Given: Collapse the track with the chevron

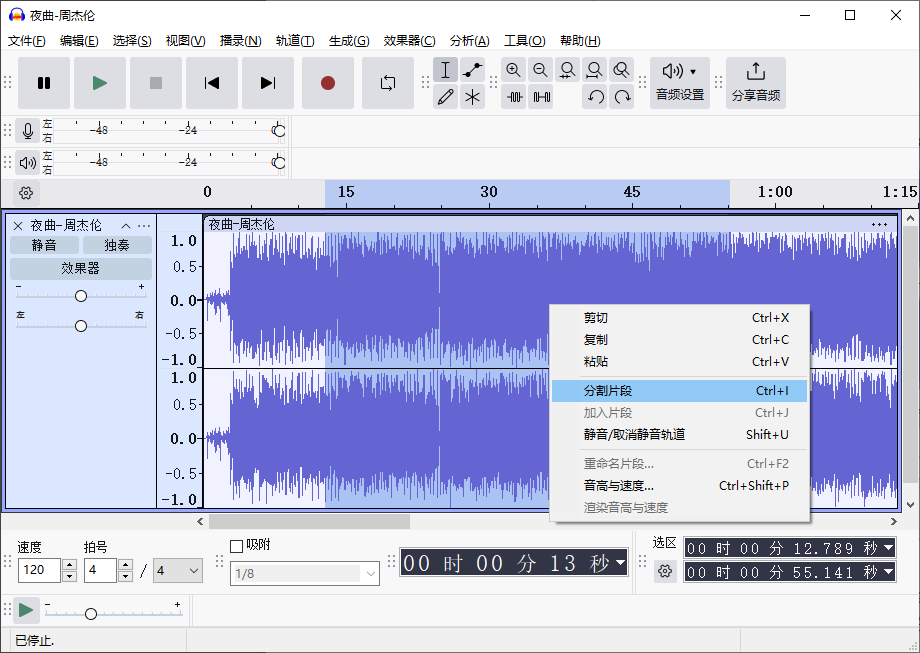Looking at the screenshot, I should pyautogui.click(x=125, y=225).
